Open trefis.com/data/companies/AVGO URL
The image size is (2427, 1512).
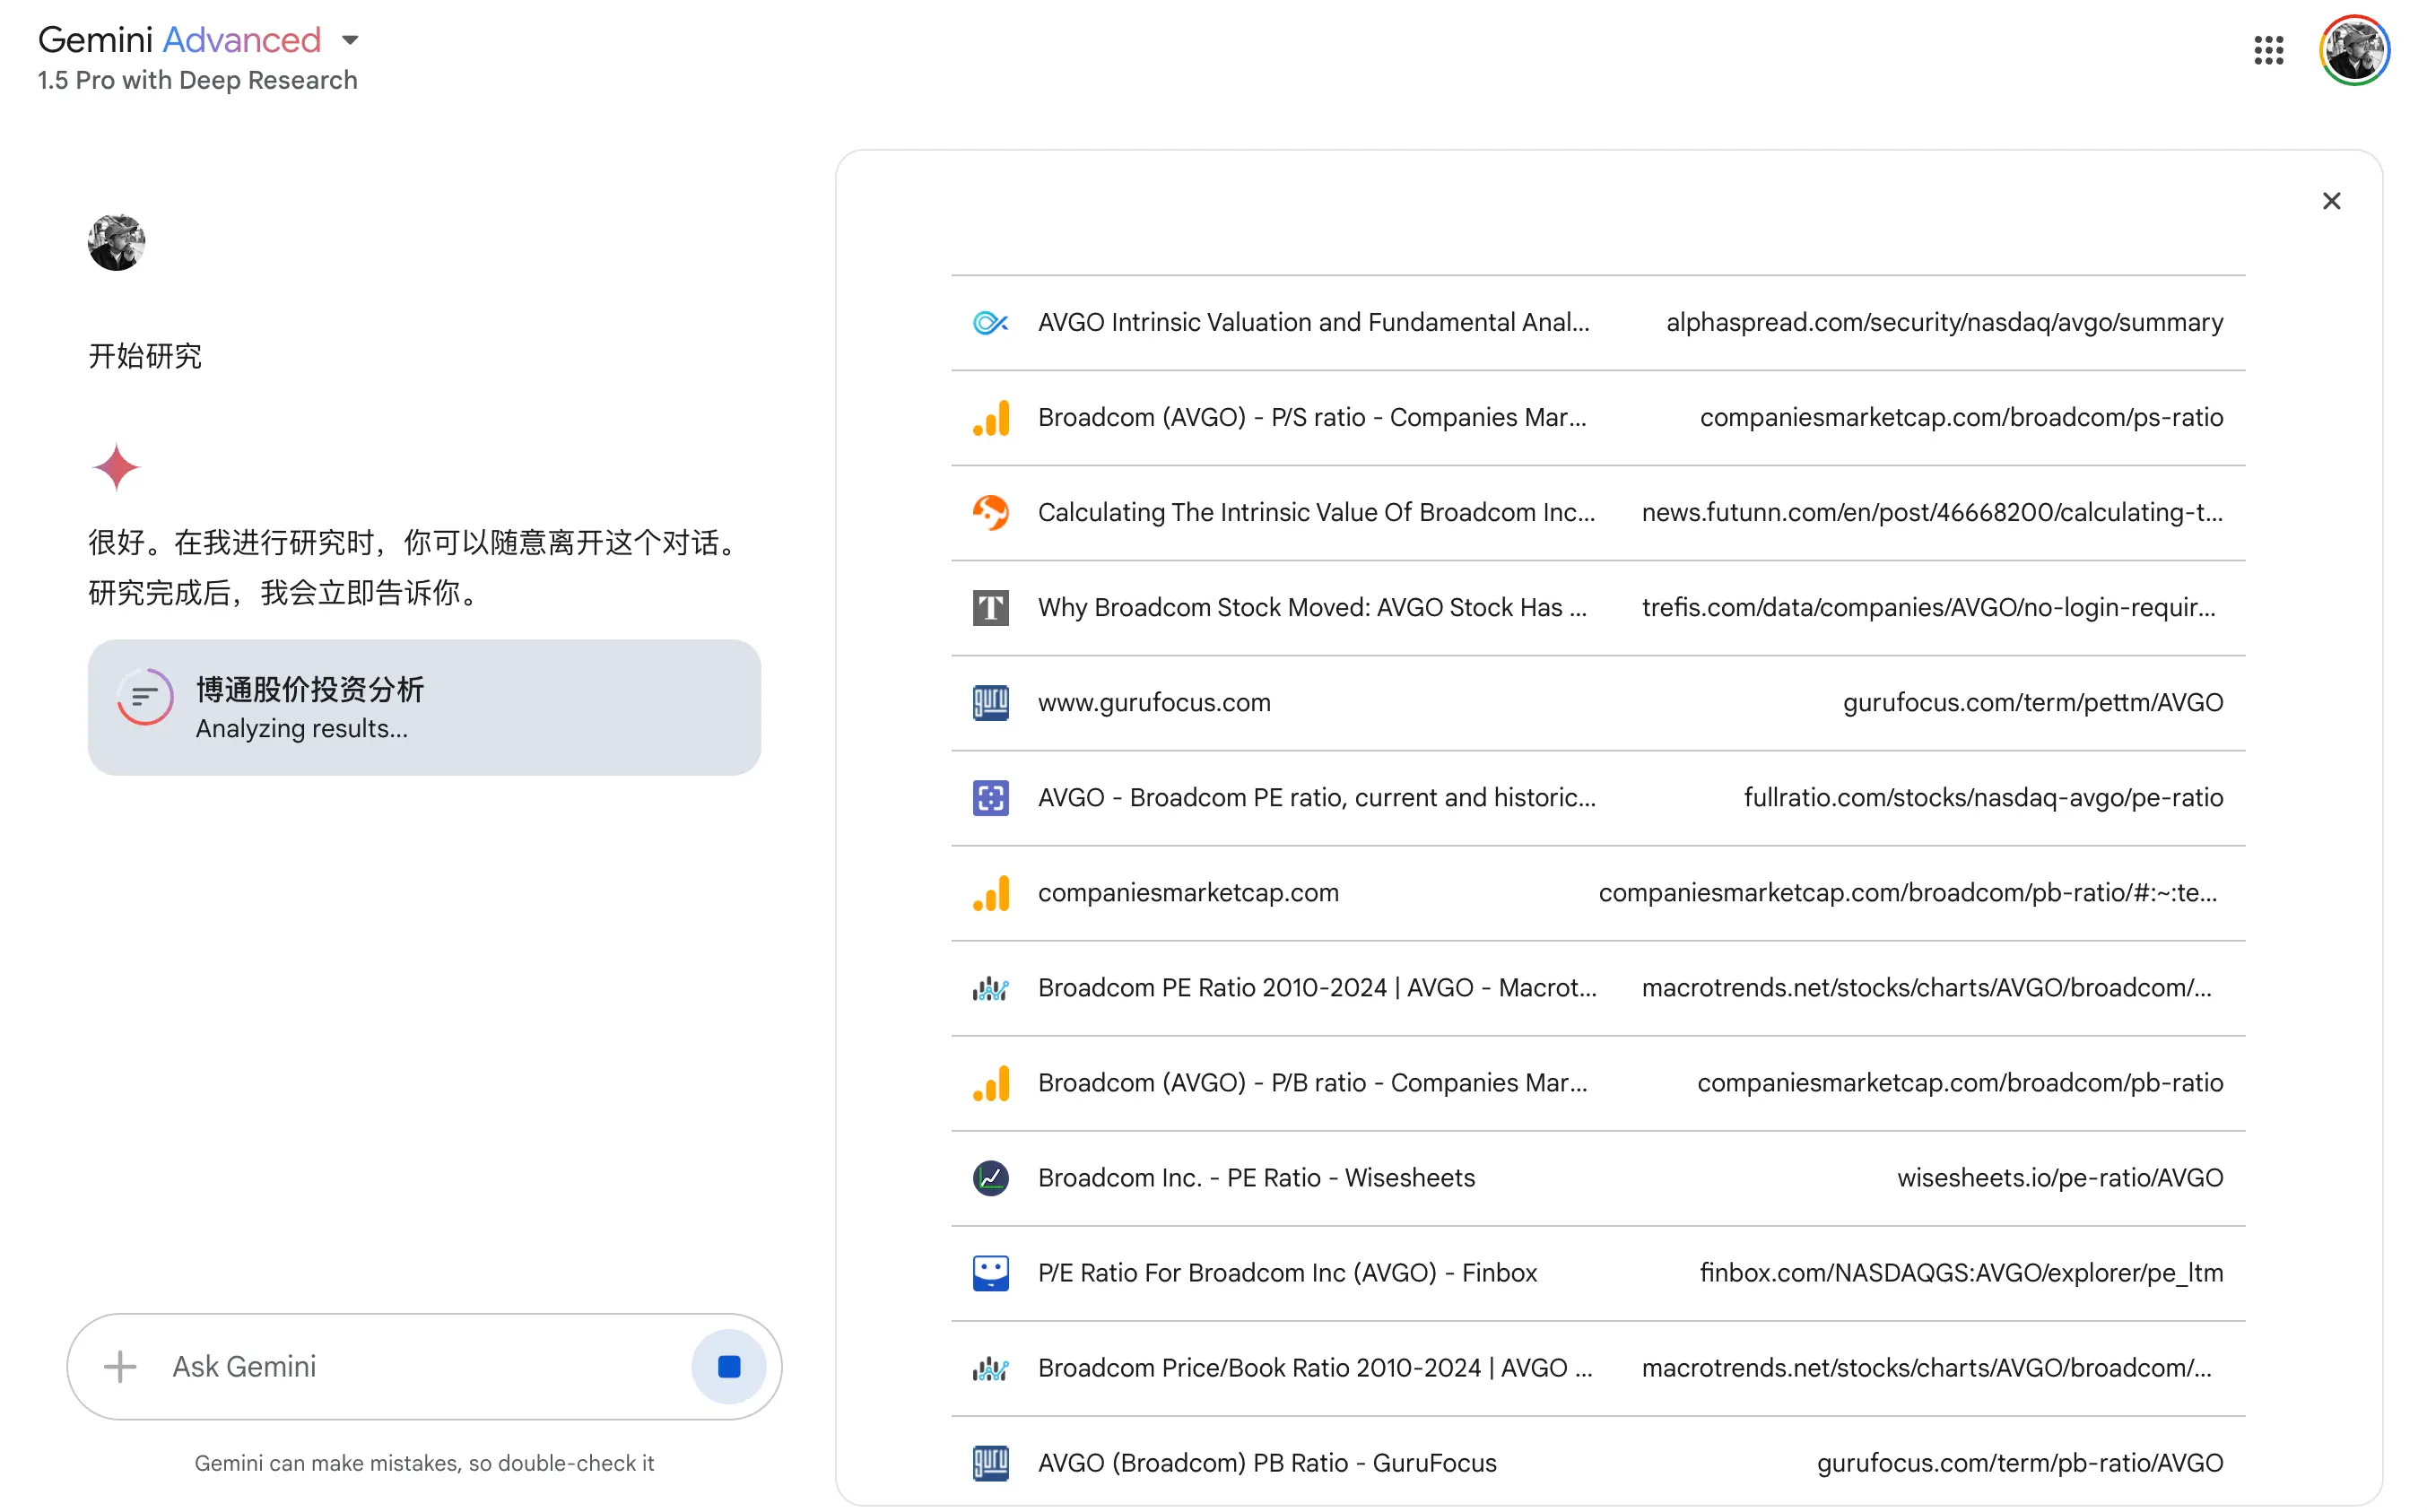pos(1928,607)
